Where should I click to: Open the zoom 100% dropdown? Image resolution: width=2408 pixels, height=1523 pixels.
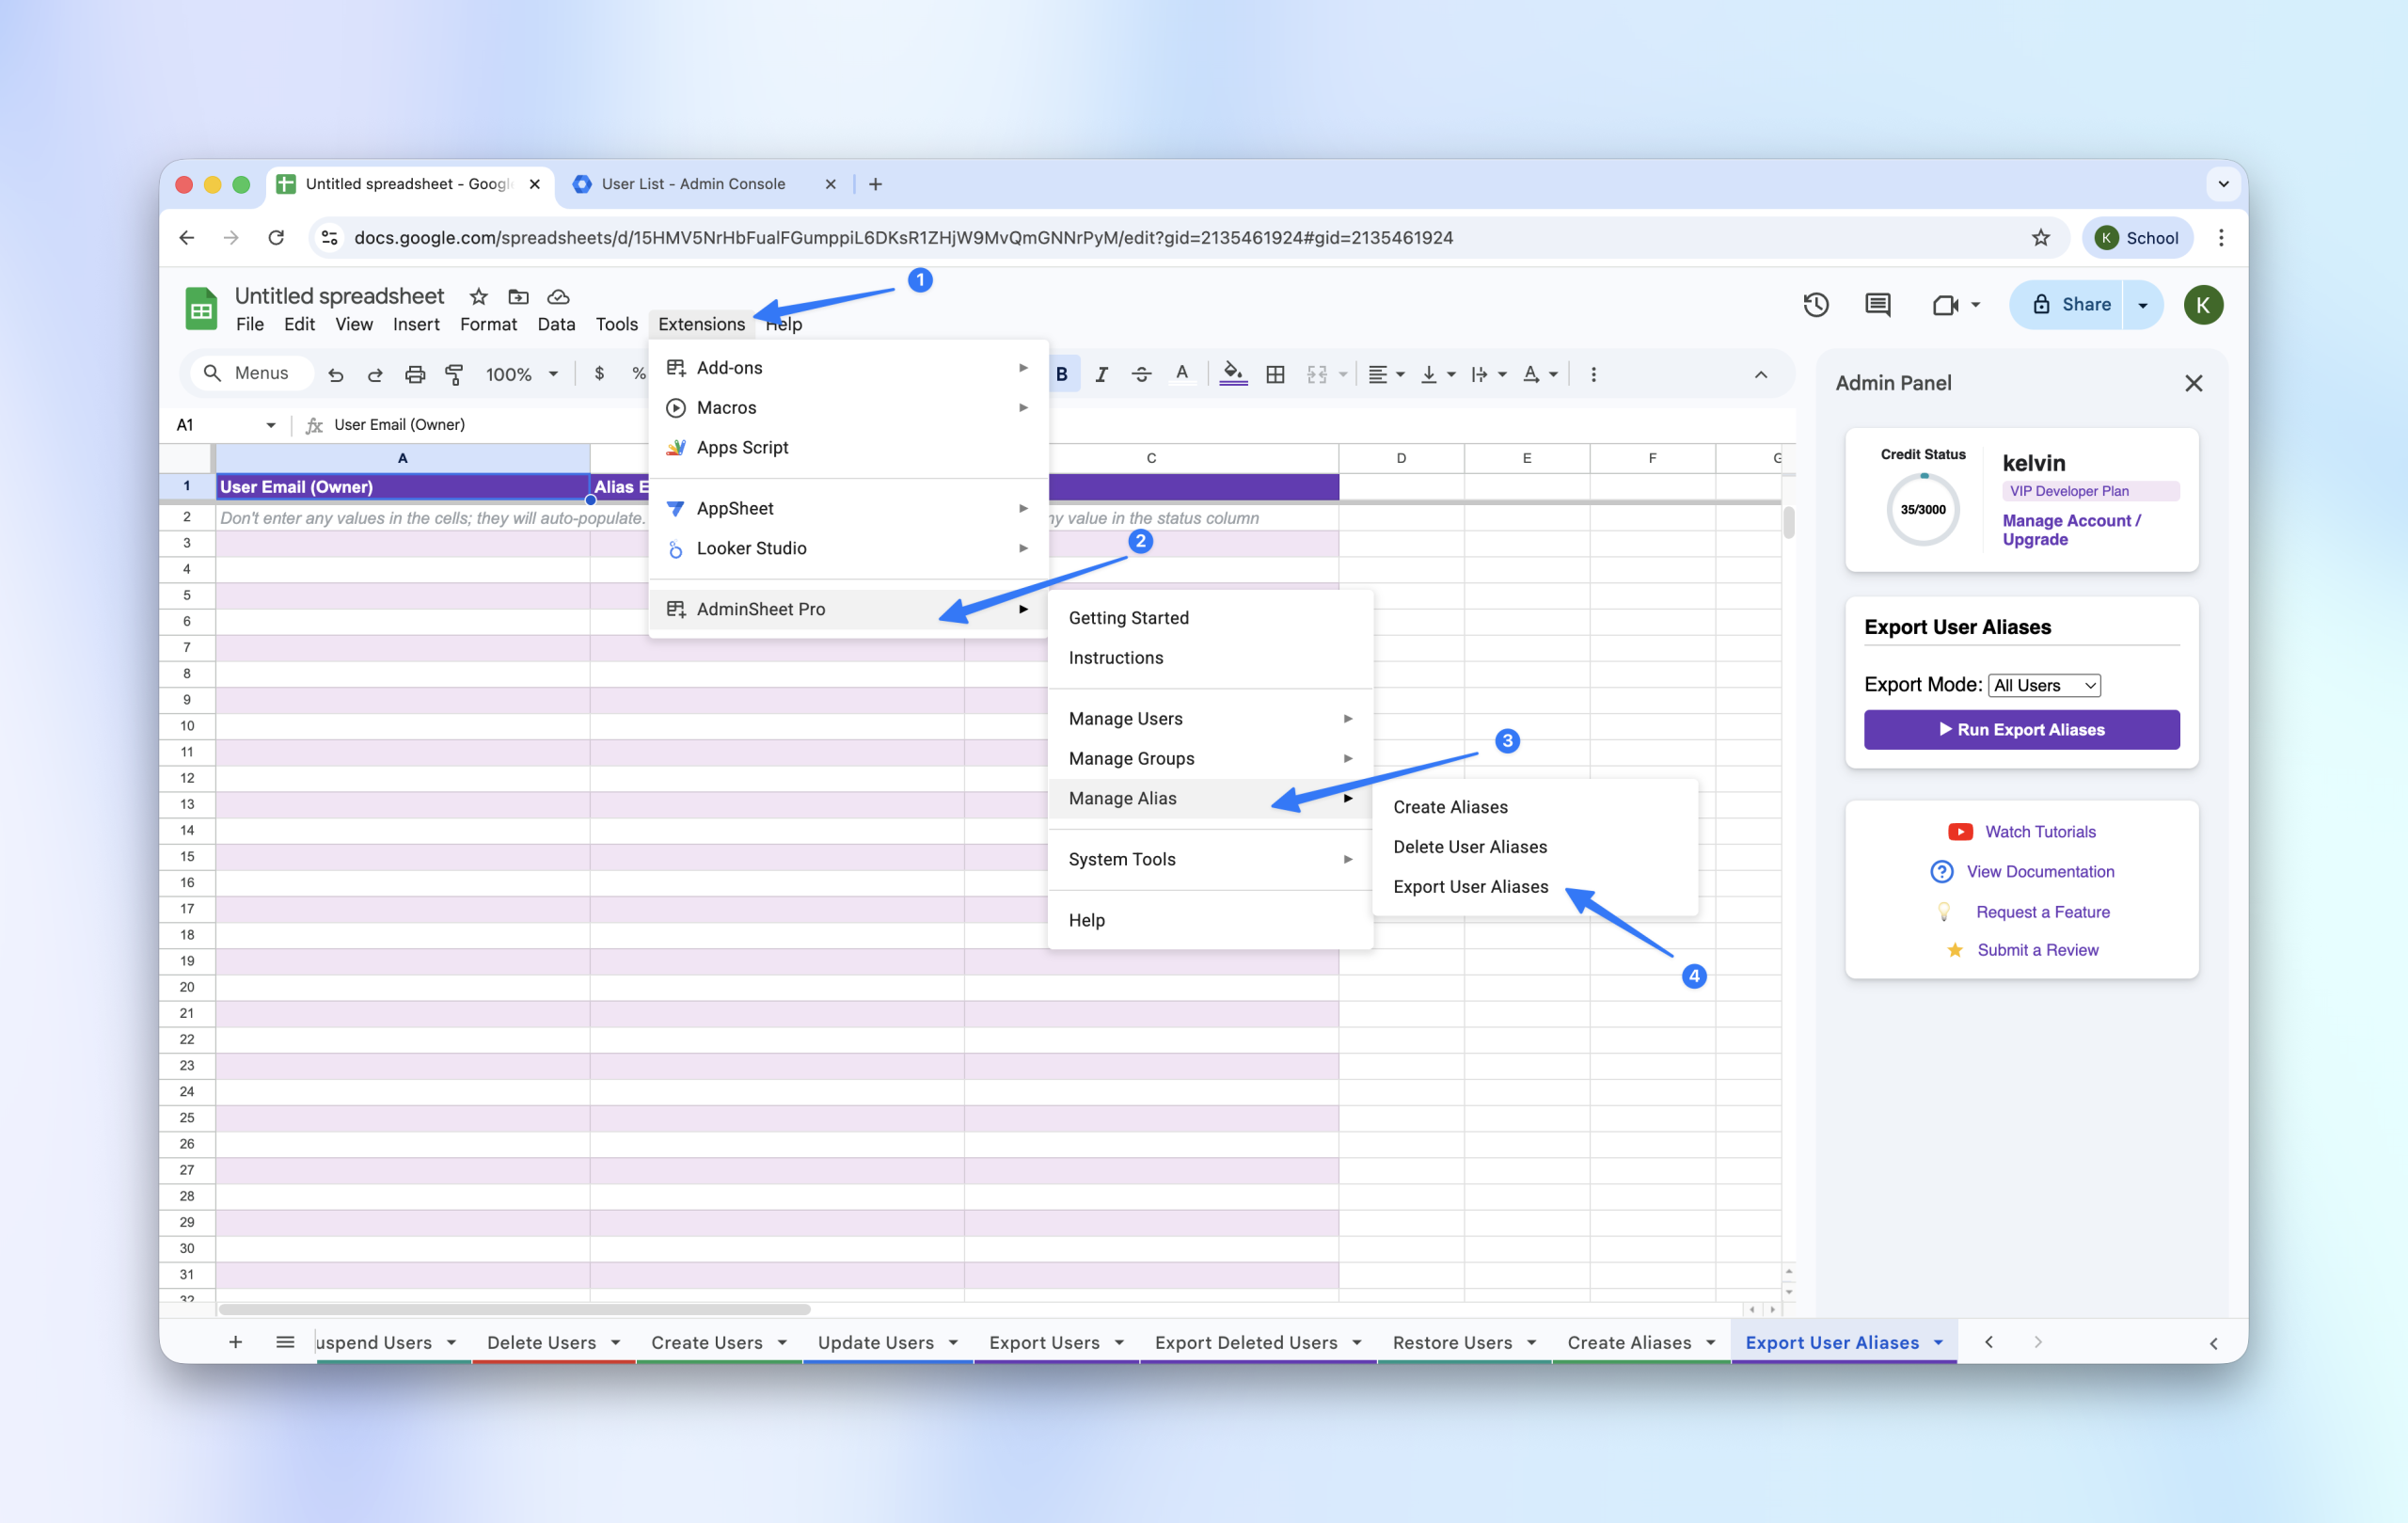coord(520,374)
